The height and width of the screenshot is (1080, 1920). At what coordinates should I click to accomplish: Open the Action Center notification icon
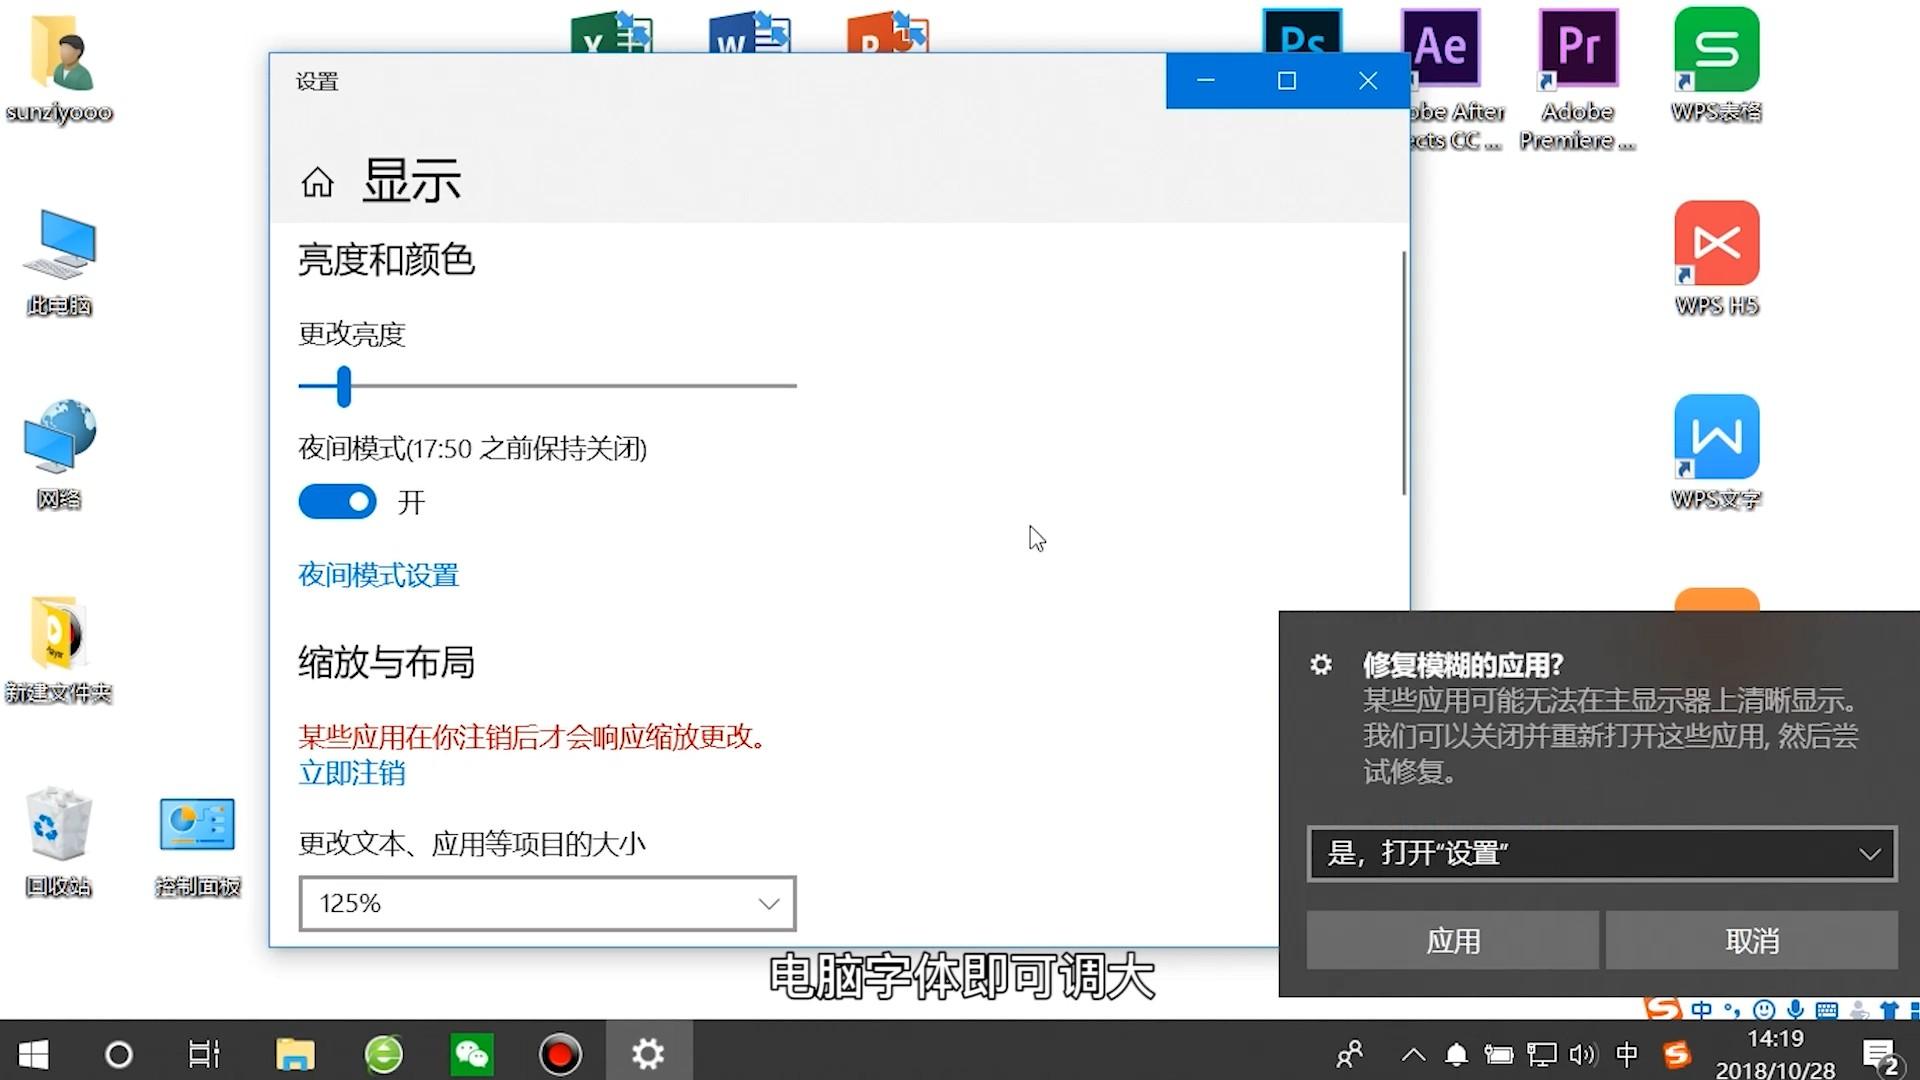click(x=1880, y=1056)
